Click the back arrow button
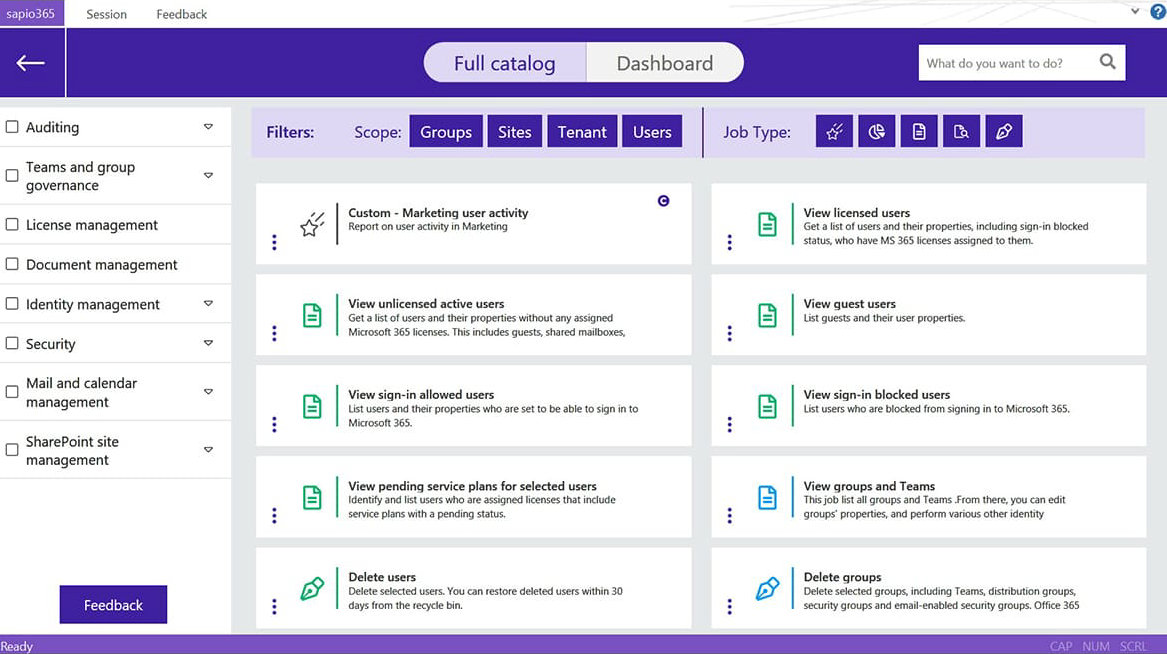This screenshot has height=654, width=1167. click(31, 63)
